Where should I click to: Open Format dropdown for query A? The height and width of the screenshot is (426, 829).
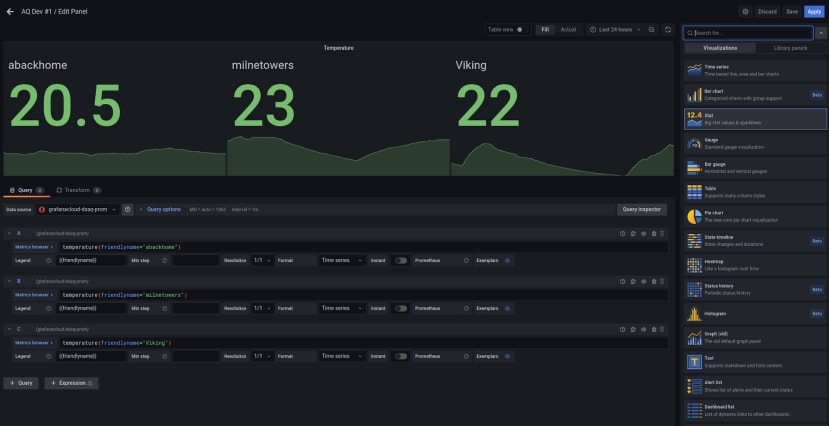(342, 260)
